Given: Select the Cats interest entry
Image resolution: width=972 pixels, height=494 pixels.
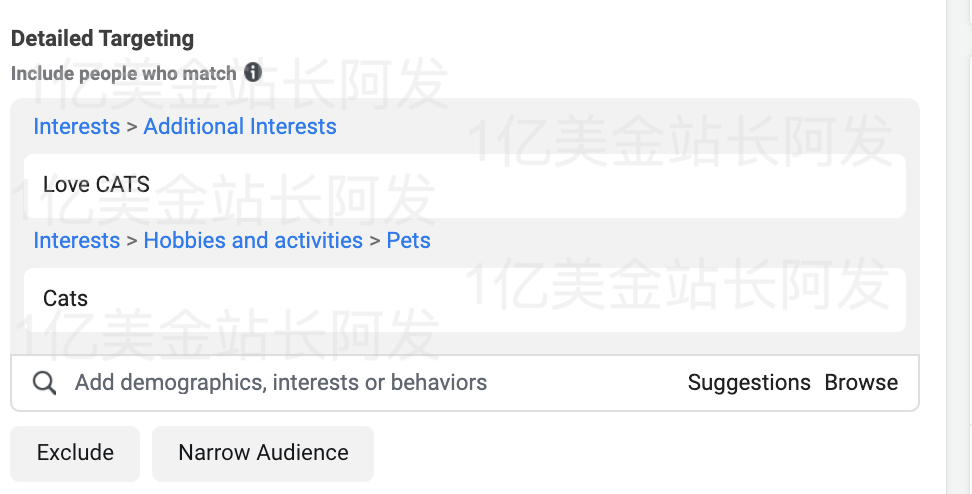Looking at the screenshot, I should click(x=66, y=299).
